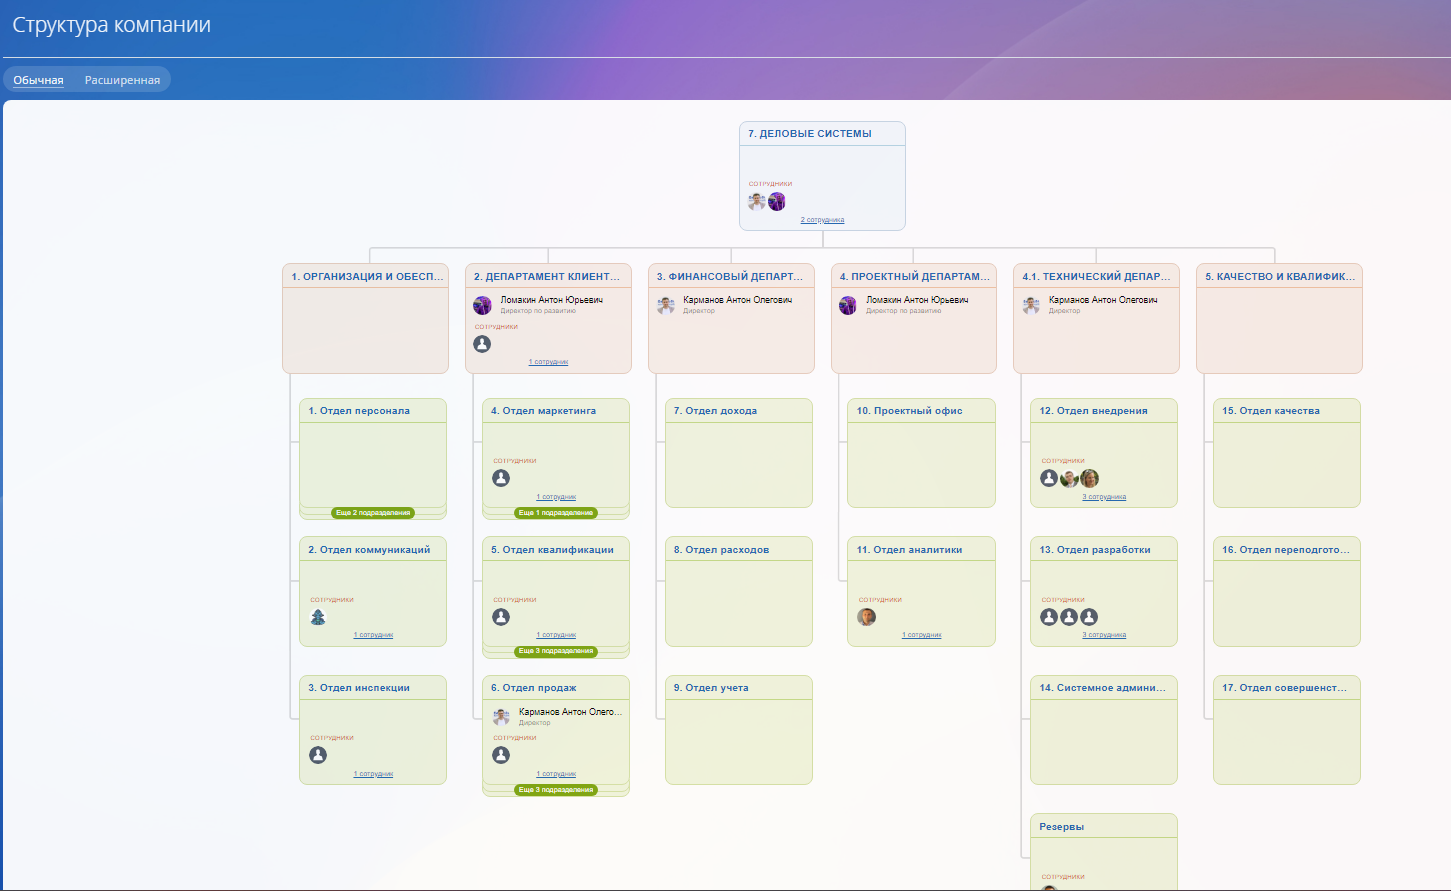Click director Карманов's avatar in Отдел продаж
Image resolution: width=1451 pixels, height=891 pixels.
click(501, 717)
